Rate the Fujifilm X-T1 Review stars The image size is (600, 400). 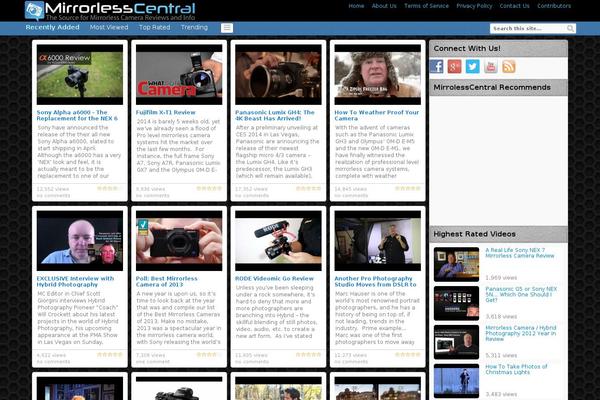pos(209,188)
